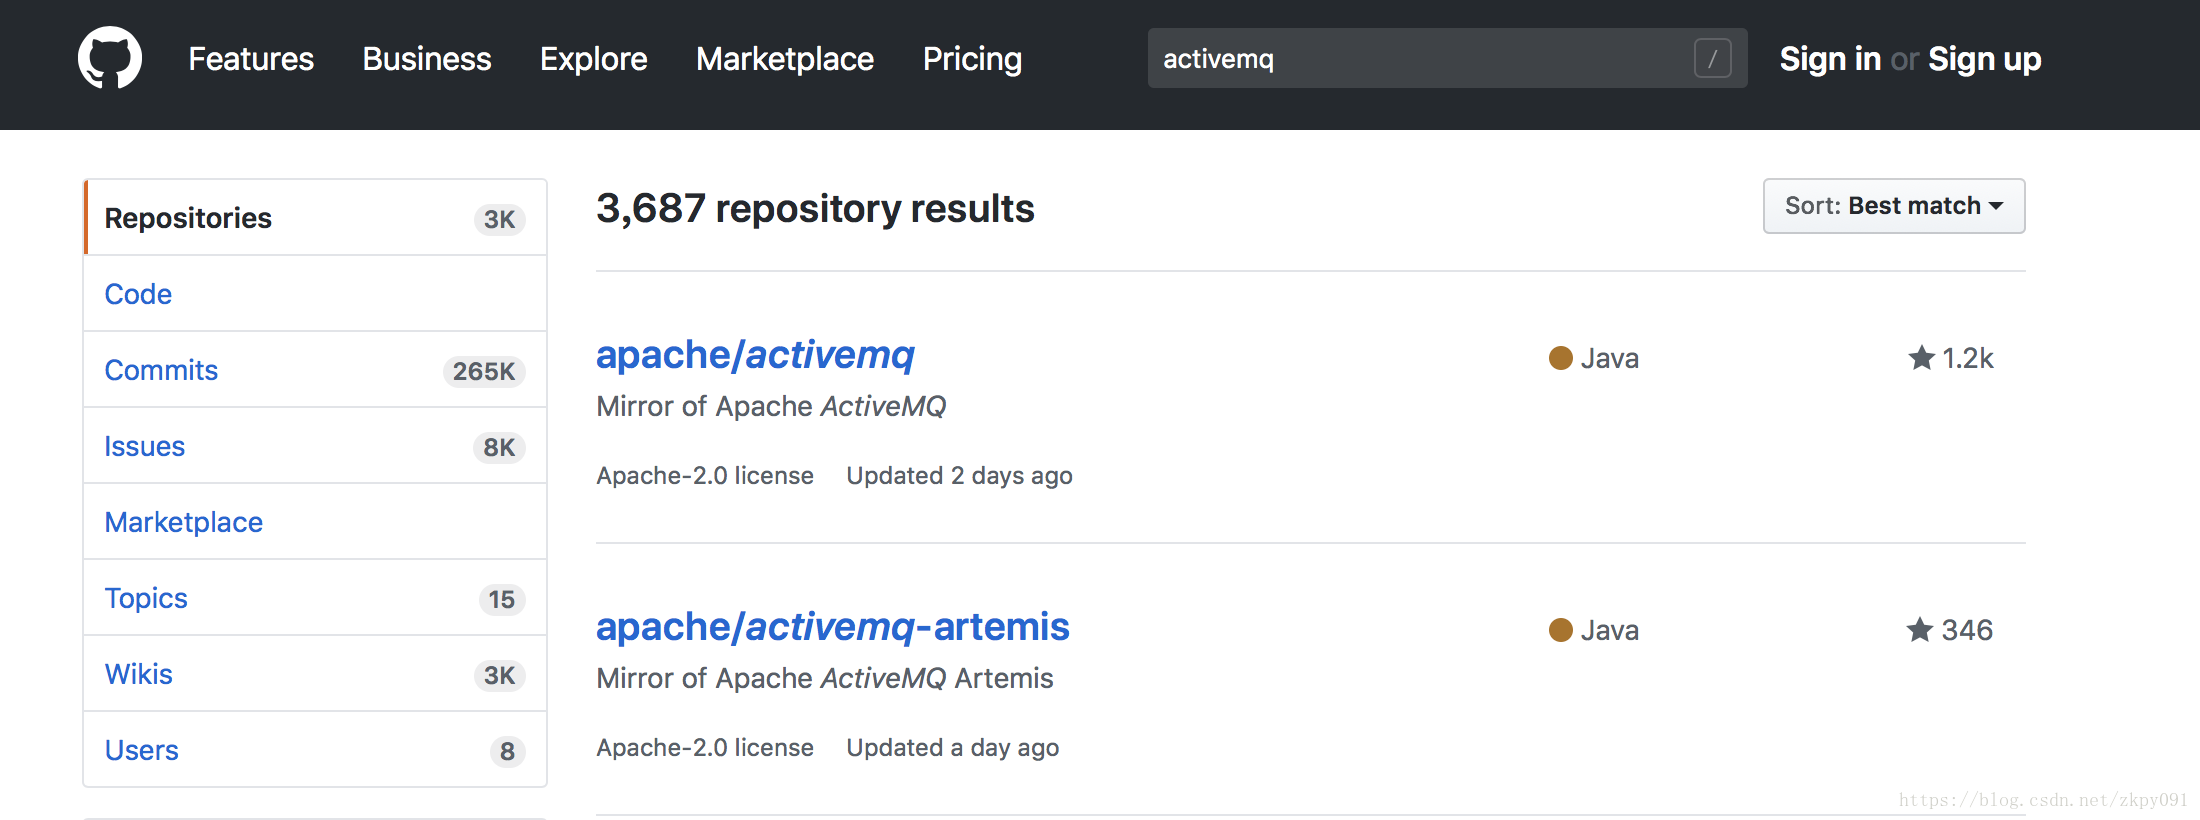The height and width of the screenshot is (820, 2200).
Task: Click the Sign up link
Action: click(1984, 59)
